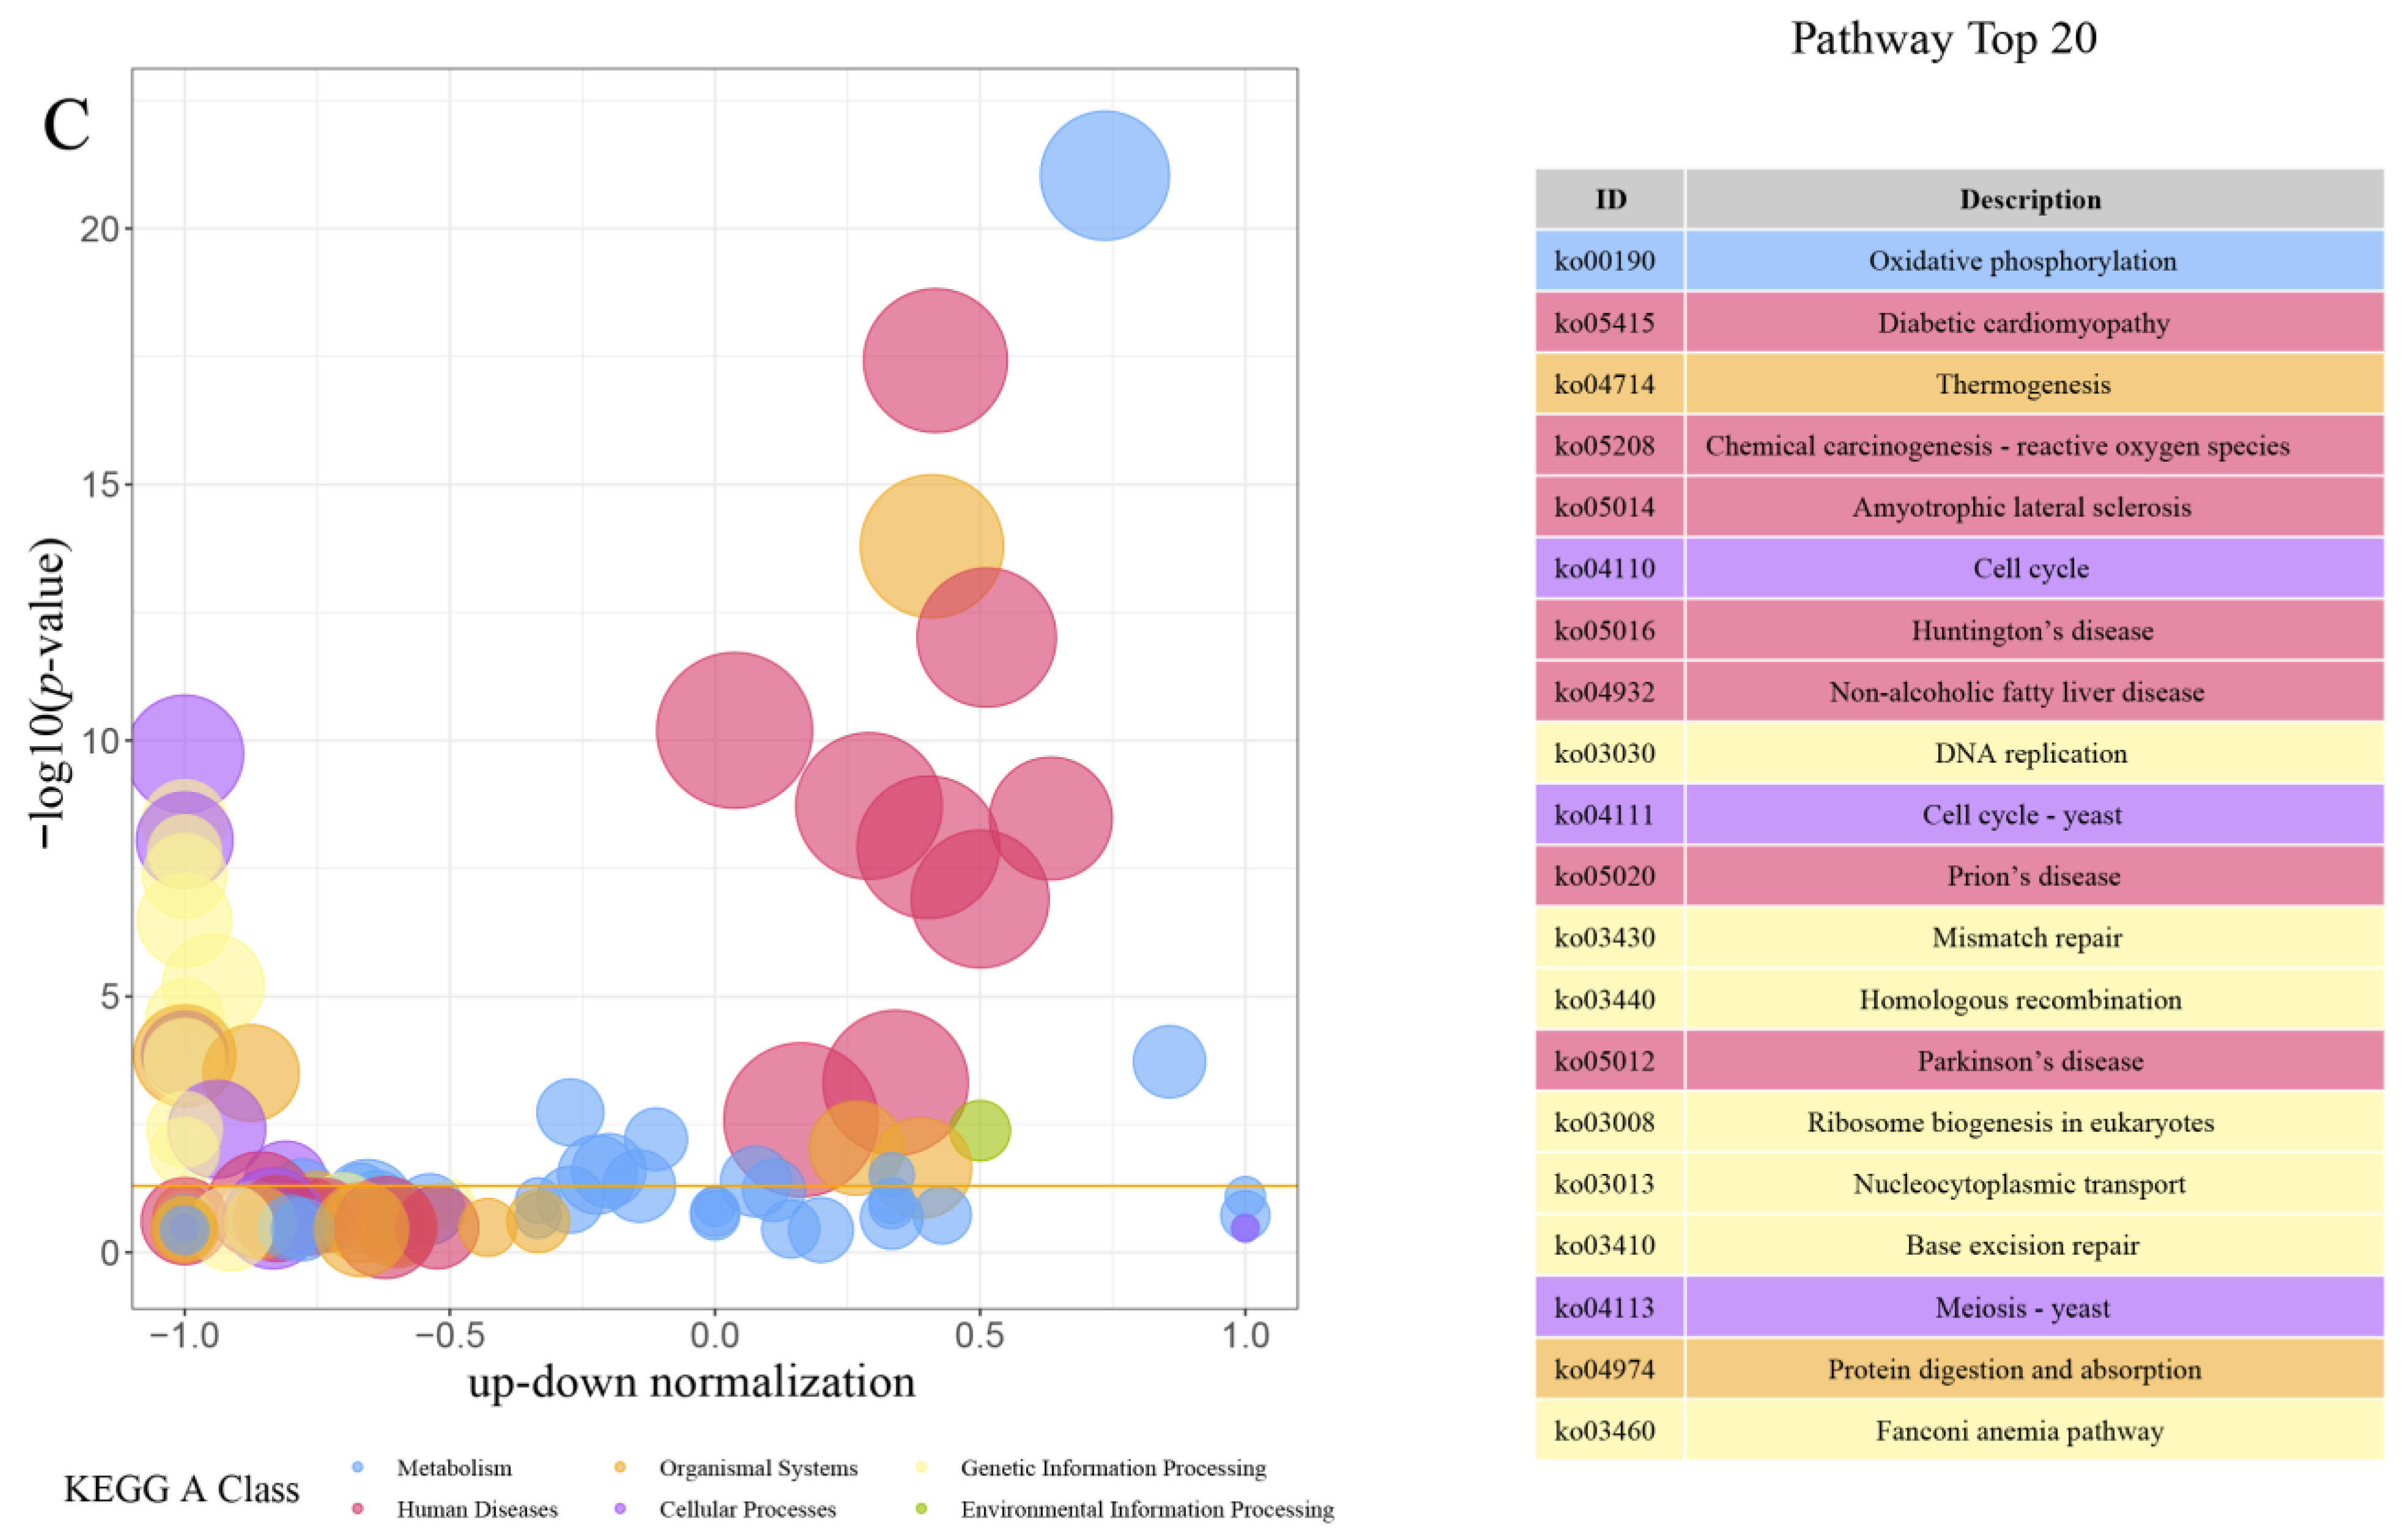Click the Human Diseases red legend dot
The height and width of the screenshot is (1540, 2401).
tap(358, 1508)
